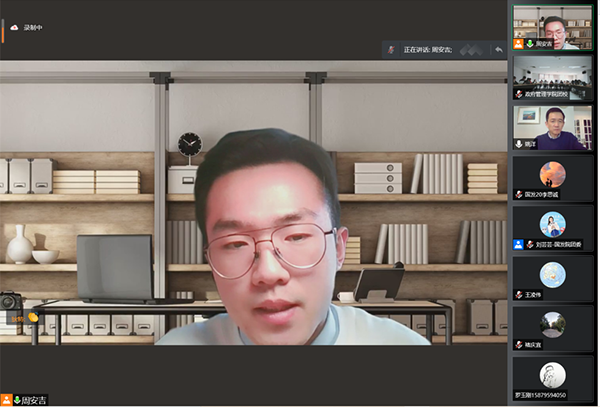
Task: Click 王凌伟's globe avatar
Action: [x=552, y=275]
